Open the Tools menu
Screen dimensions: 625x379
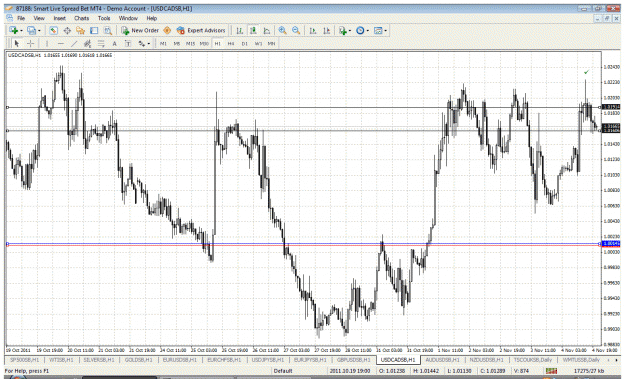(104, 18)
